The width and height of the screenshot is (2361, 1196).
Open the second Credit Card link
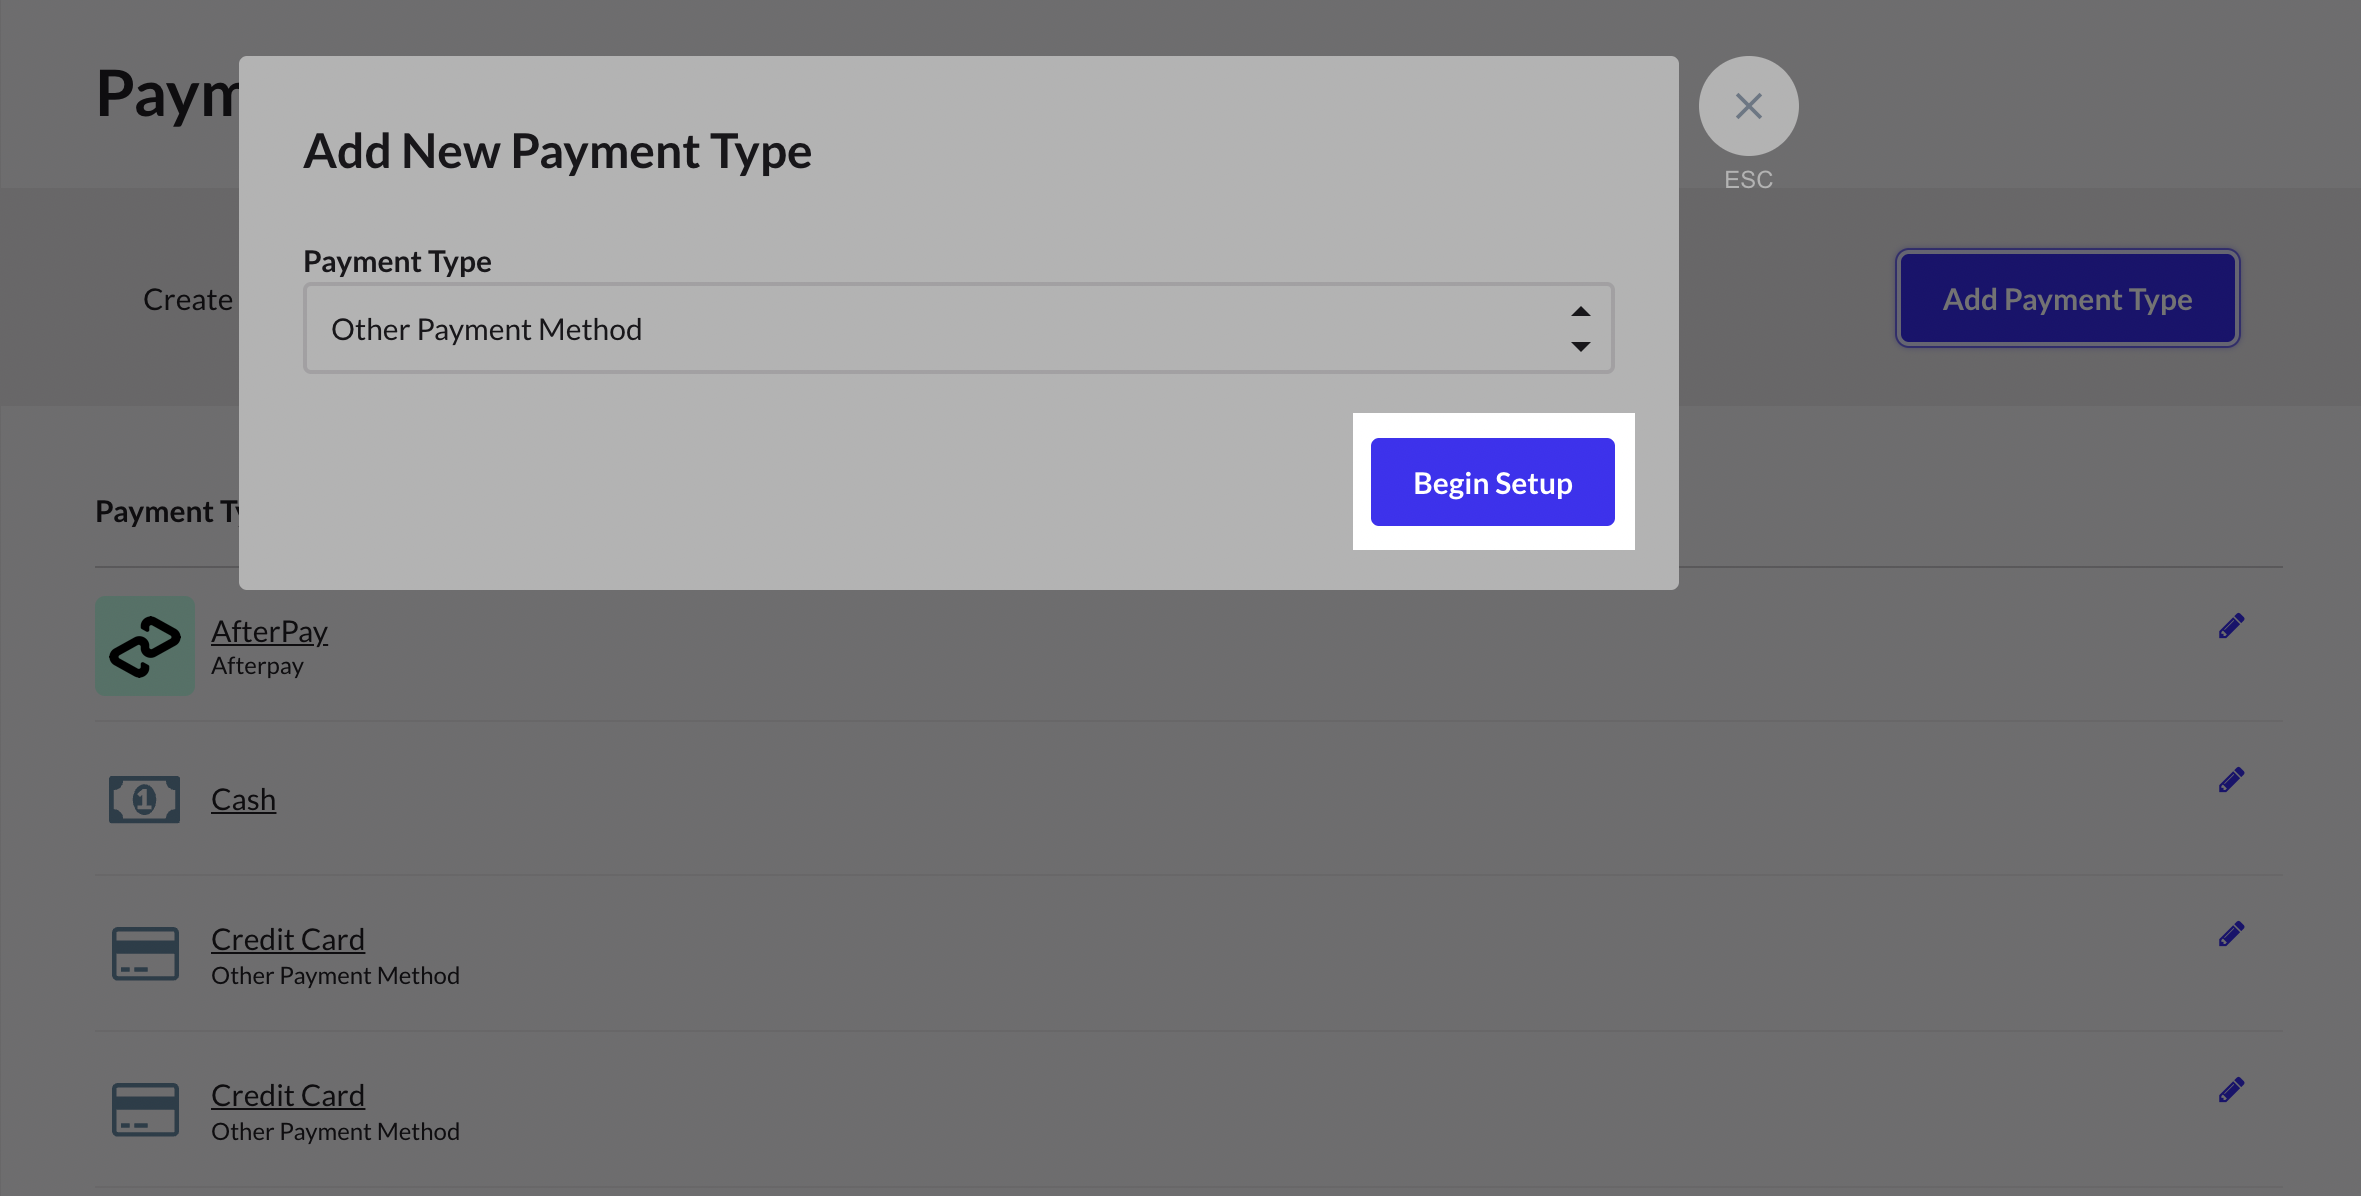pyautogui.click(x=287, y=1096)
